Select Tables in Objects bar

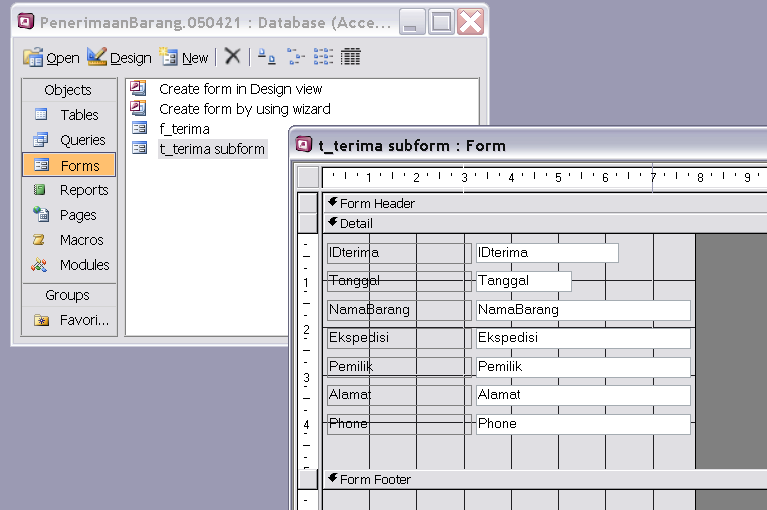click(x=69, y=115)
